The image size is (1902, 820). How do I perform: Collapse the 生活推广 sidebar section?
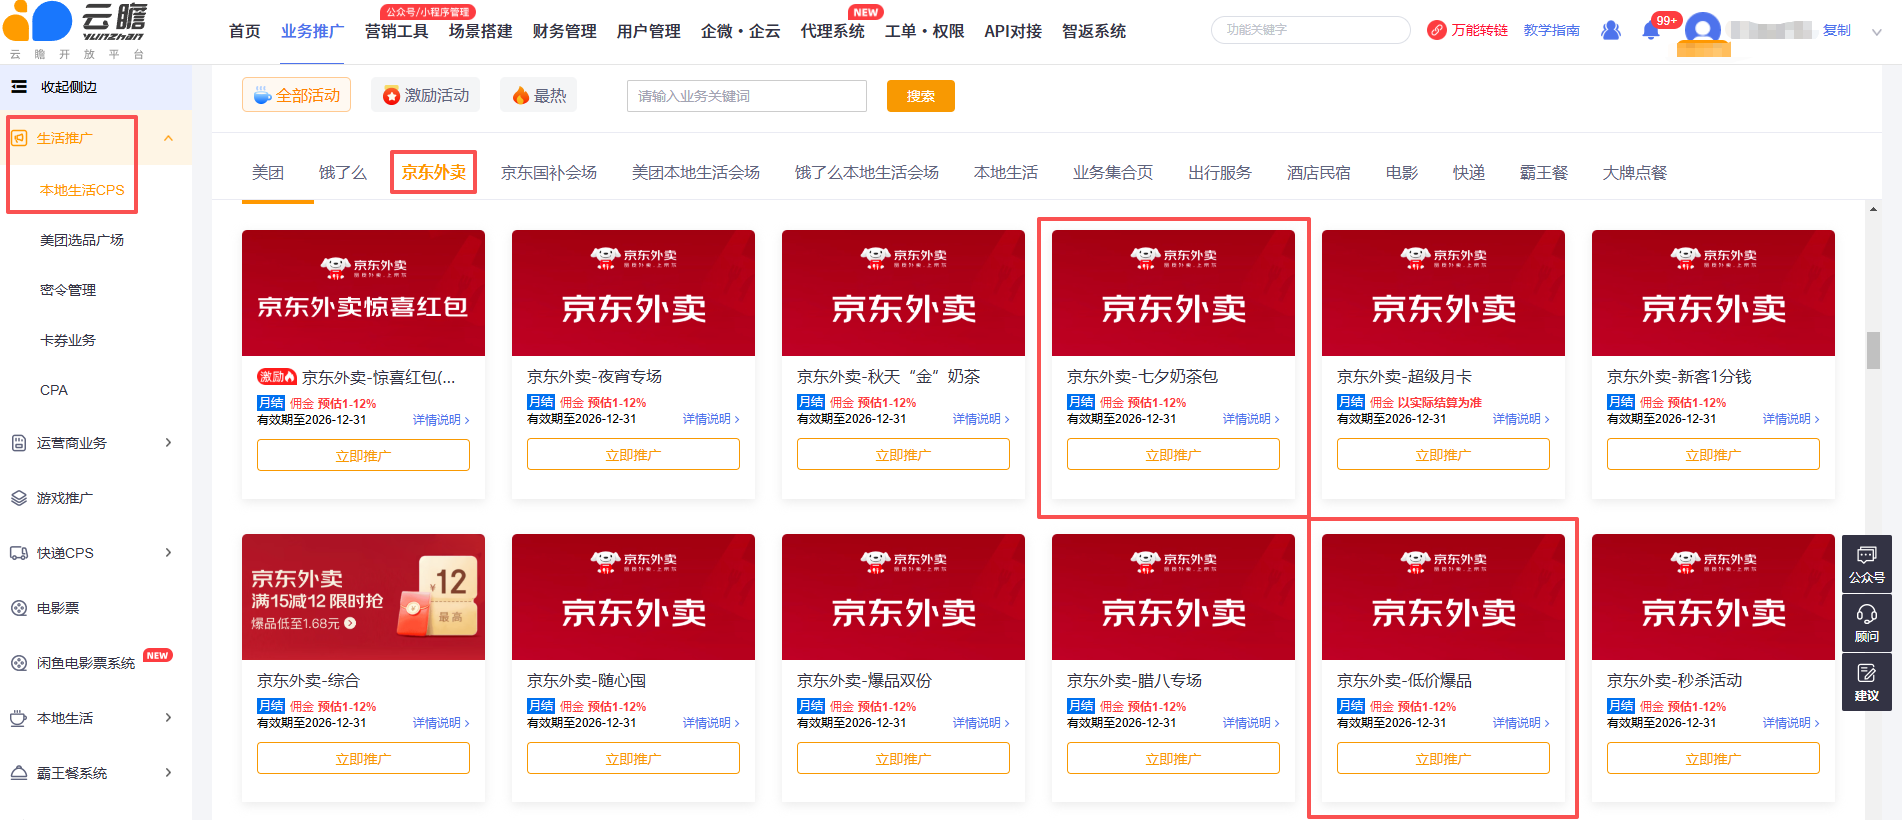169,138
